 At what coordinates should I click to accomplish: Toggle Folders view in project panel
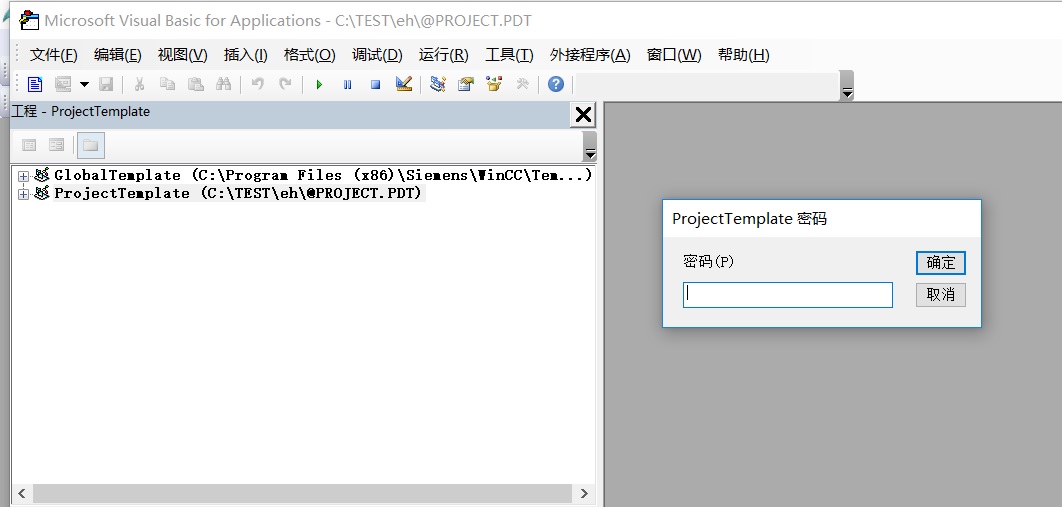coord(90,145)
